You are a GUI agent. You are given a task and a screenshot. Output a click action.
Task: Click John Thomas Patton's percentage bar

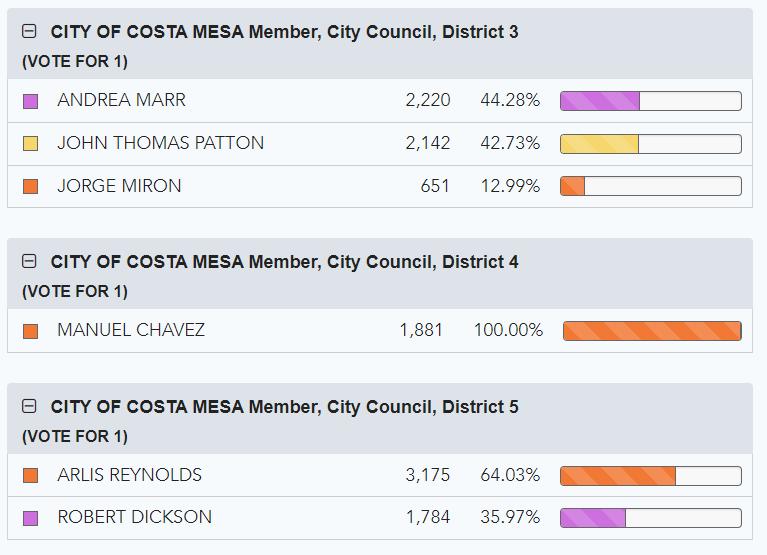(x=650, y=144)
